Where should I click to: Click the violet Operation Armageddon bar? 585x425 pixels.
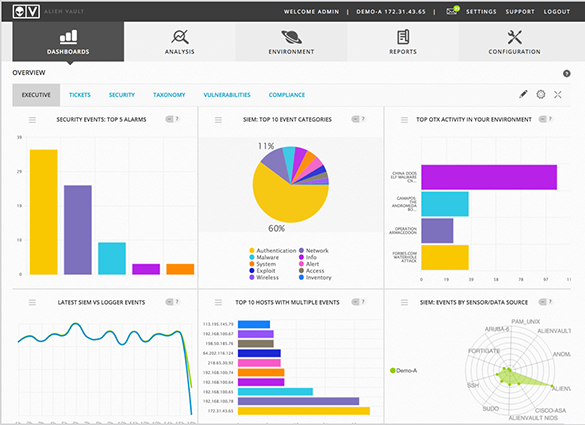click(437, 231)
